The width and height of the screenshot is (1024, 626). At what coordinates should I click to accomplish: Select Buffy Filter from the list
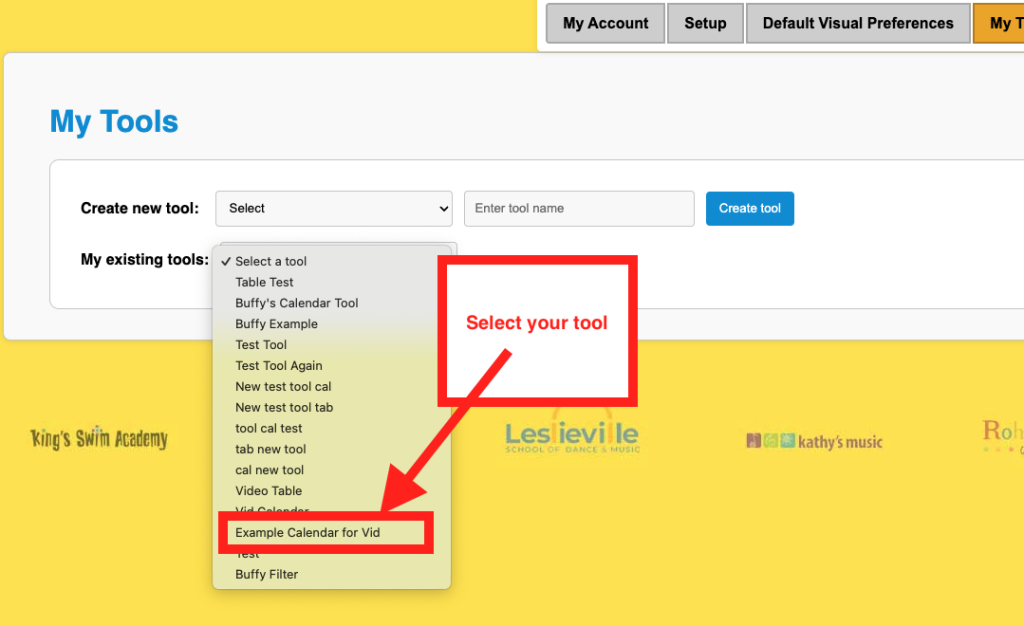(267, 575)
